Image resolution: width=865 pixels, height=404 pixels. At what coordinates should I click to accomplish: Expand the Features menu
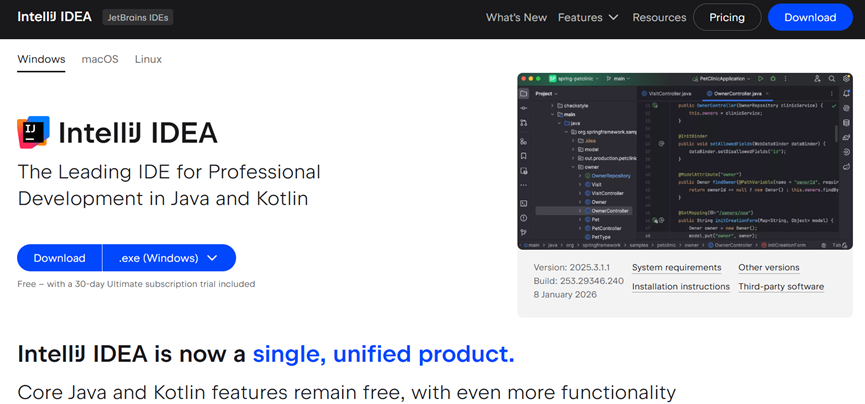tap(588, 17)
